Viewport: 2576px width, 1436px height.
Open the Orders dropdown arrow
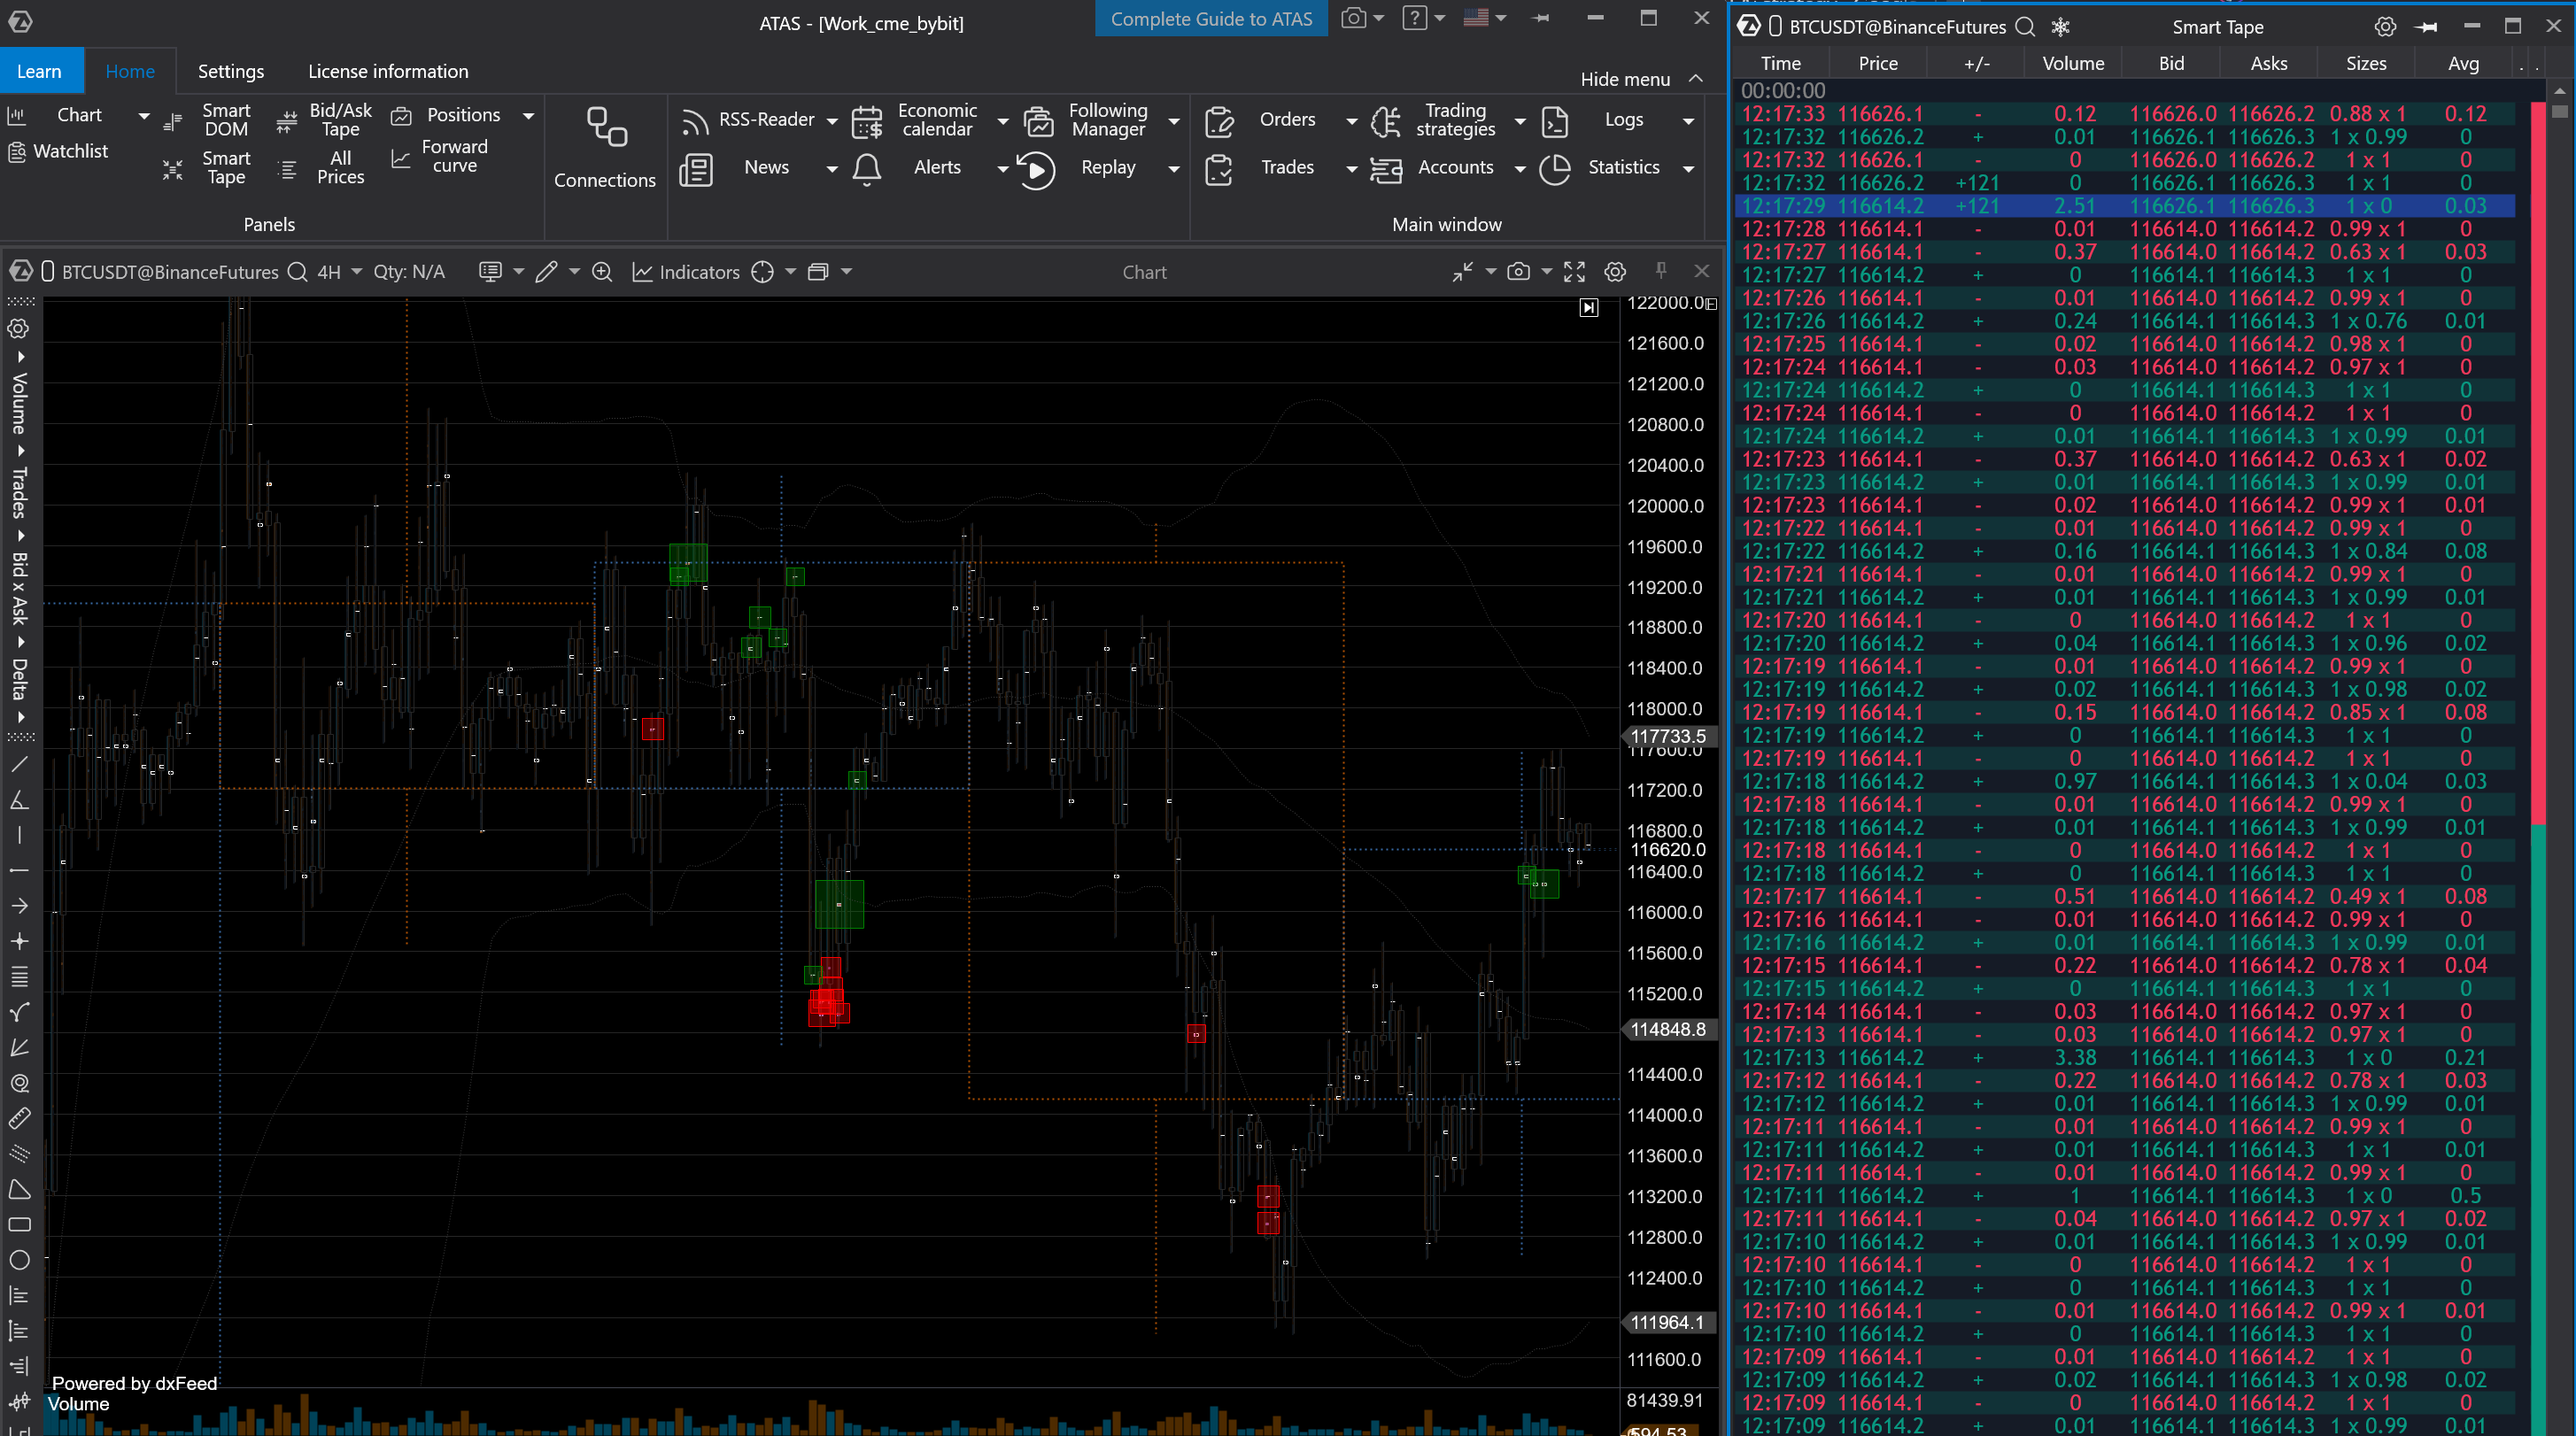pos(1351,121)
